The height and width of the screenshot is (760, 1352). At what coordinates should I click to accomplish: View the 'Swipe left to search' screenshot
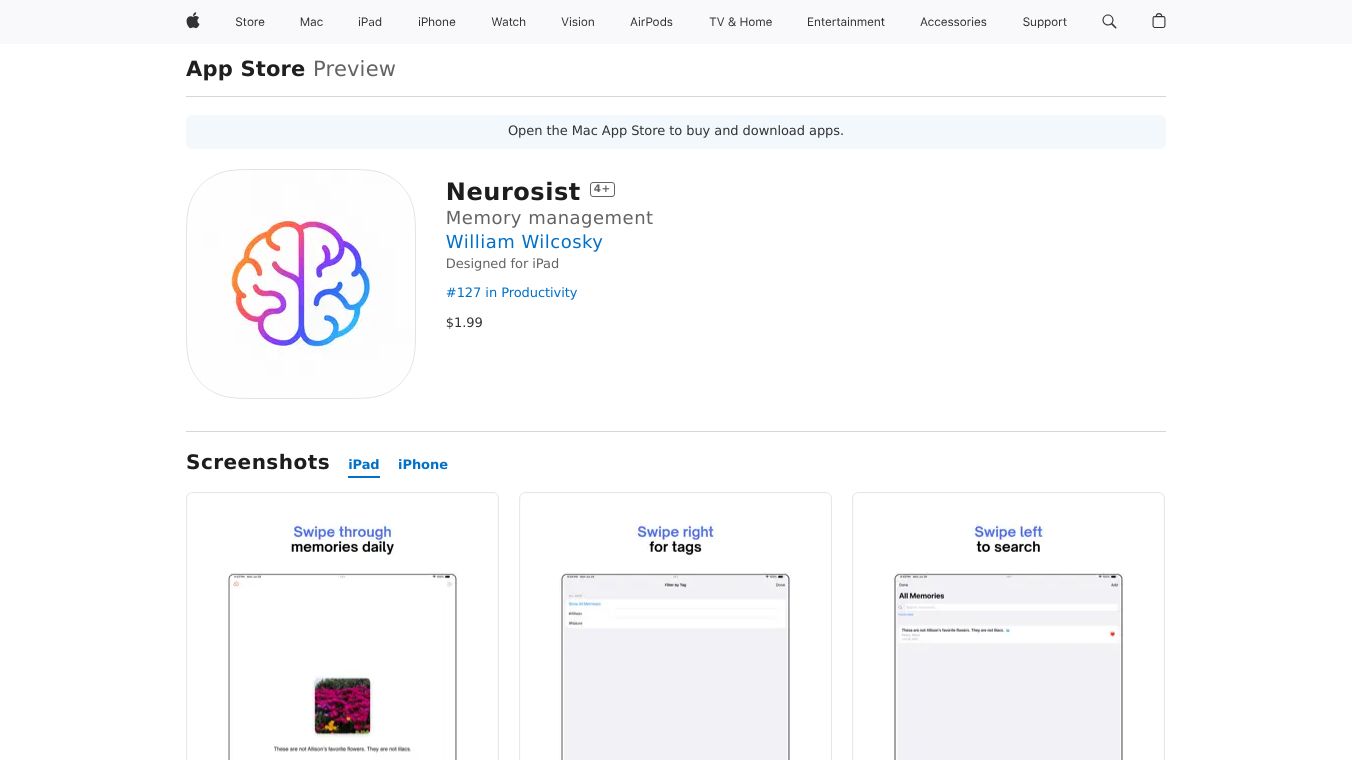(x=1008, y=626)
